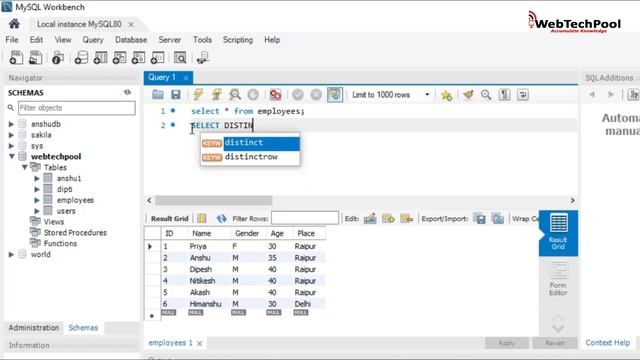Click the Revert button
This screenshot has width=640, height=360.
pos(555,343)
